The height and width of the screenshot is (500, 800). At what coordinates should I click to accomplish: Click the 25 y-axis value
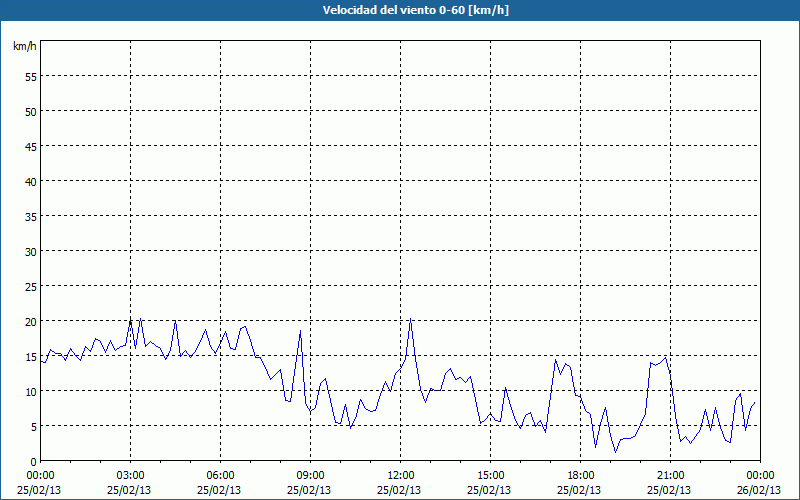click(31, 286)
